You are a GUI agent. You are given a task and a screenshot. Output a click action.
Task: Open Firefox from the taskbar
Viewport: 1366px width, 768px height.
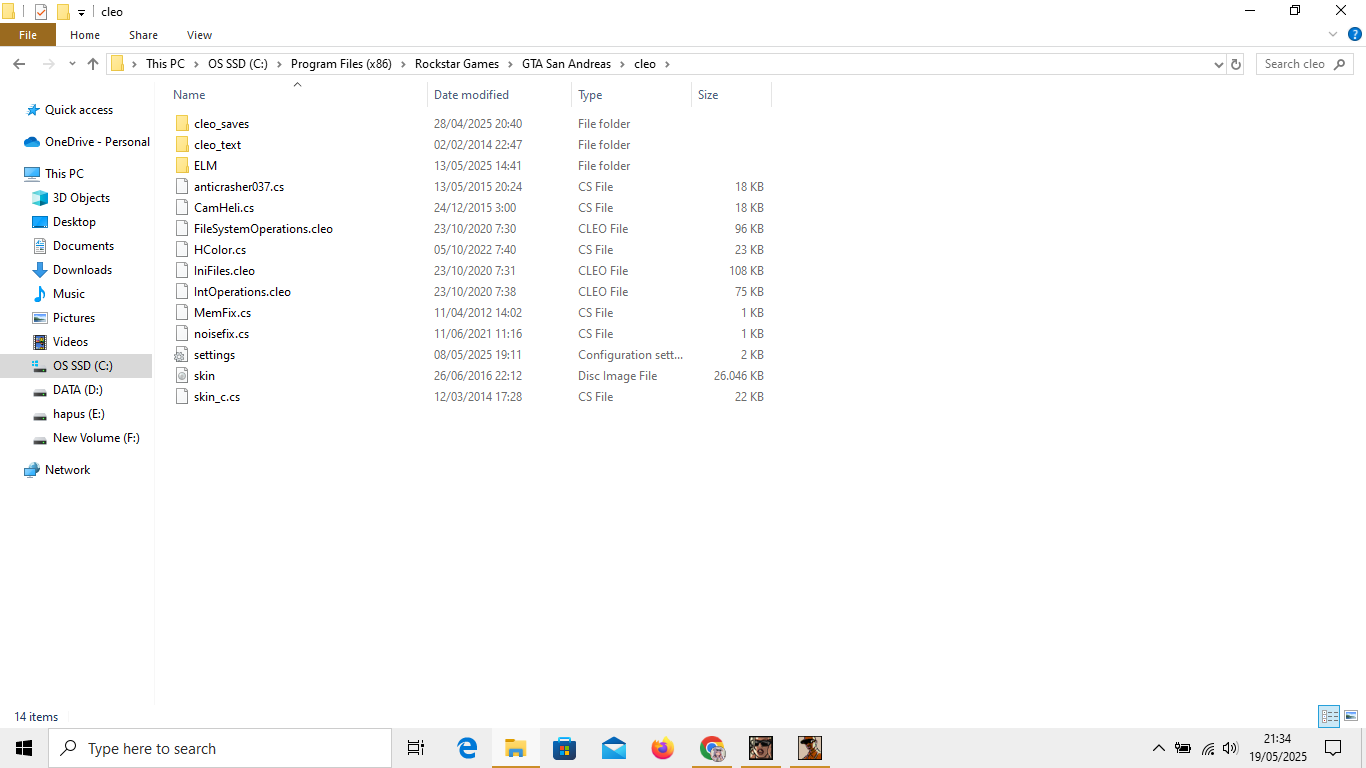click(x=662, y=748)
